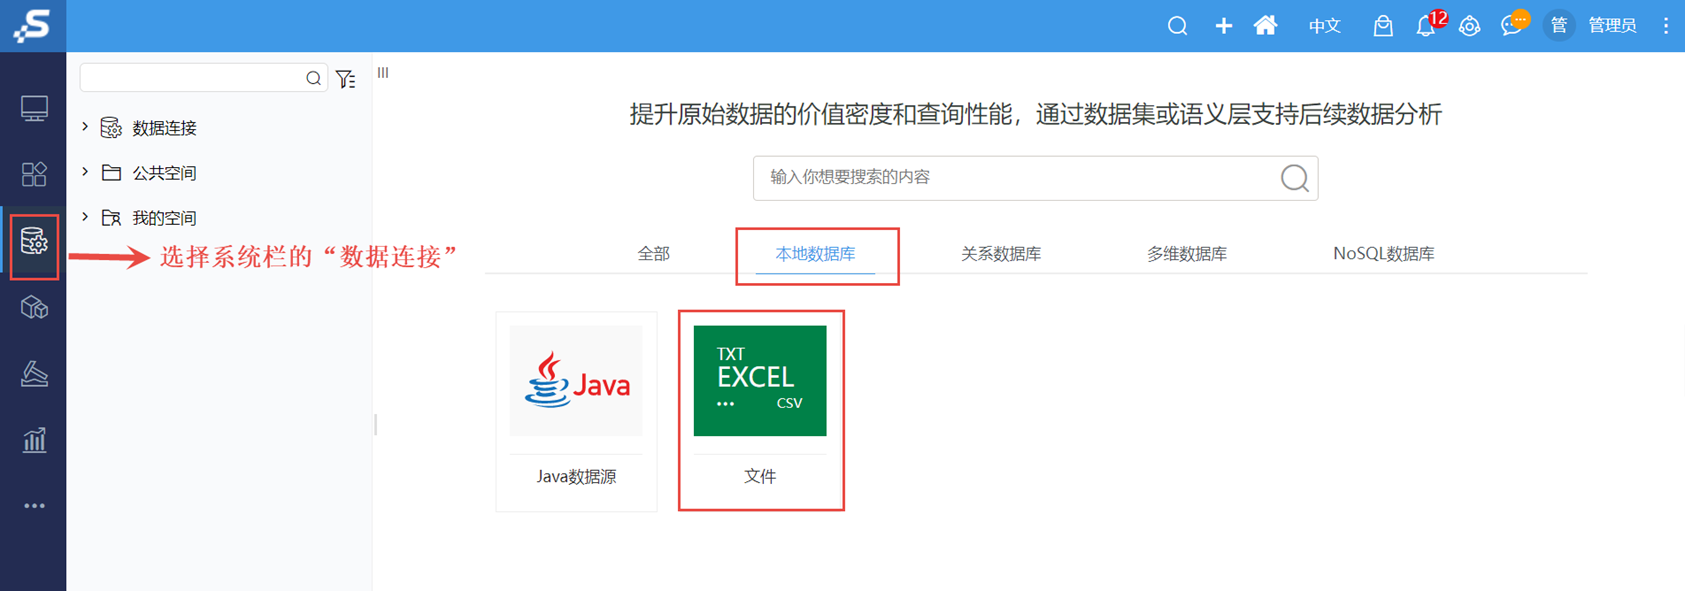Click the main content search box
This screenshot has height=591, width=1685.
click(1035, 178)
